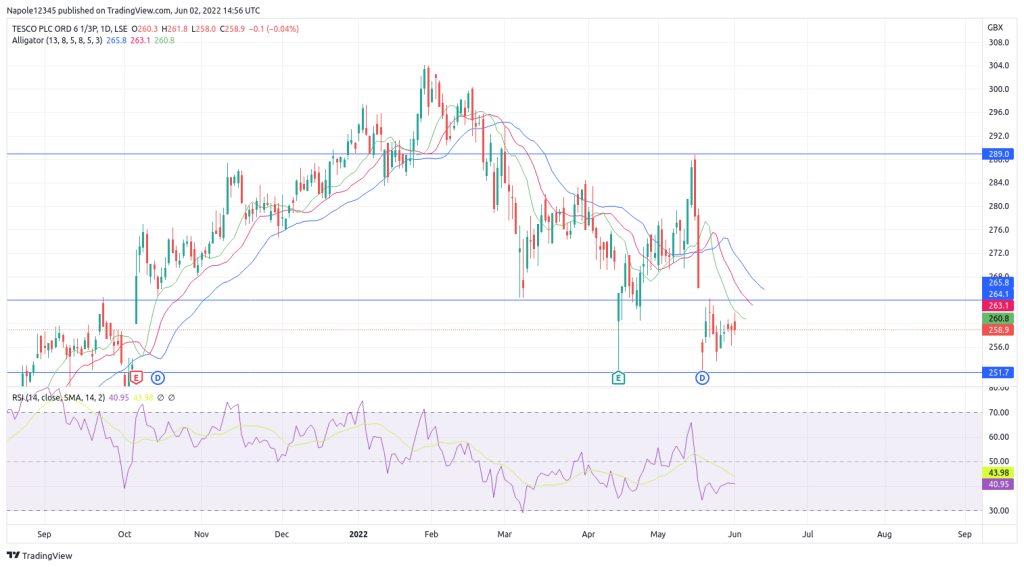Image resolution: width=1024 pixels, height=567 pixels.
Task: Click the Feb label on the time axis
Action: [431, 534]
